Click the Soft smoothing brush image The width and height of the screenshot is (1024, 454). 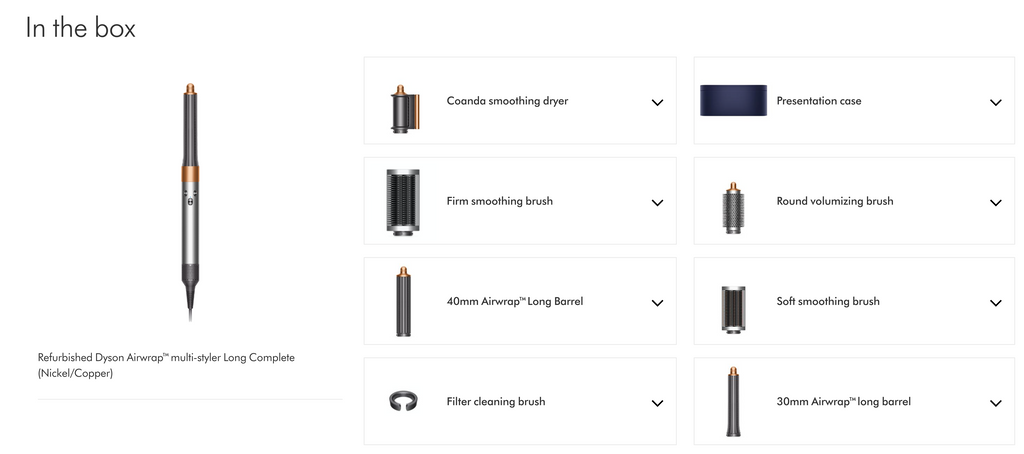pyautogui.click(x=733, y=306)
